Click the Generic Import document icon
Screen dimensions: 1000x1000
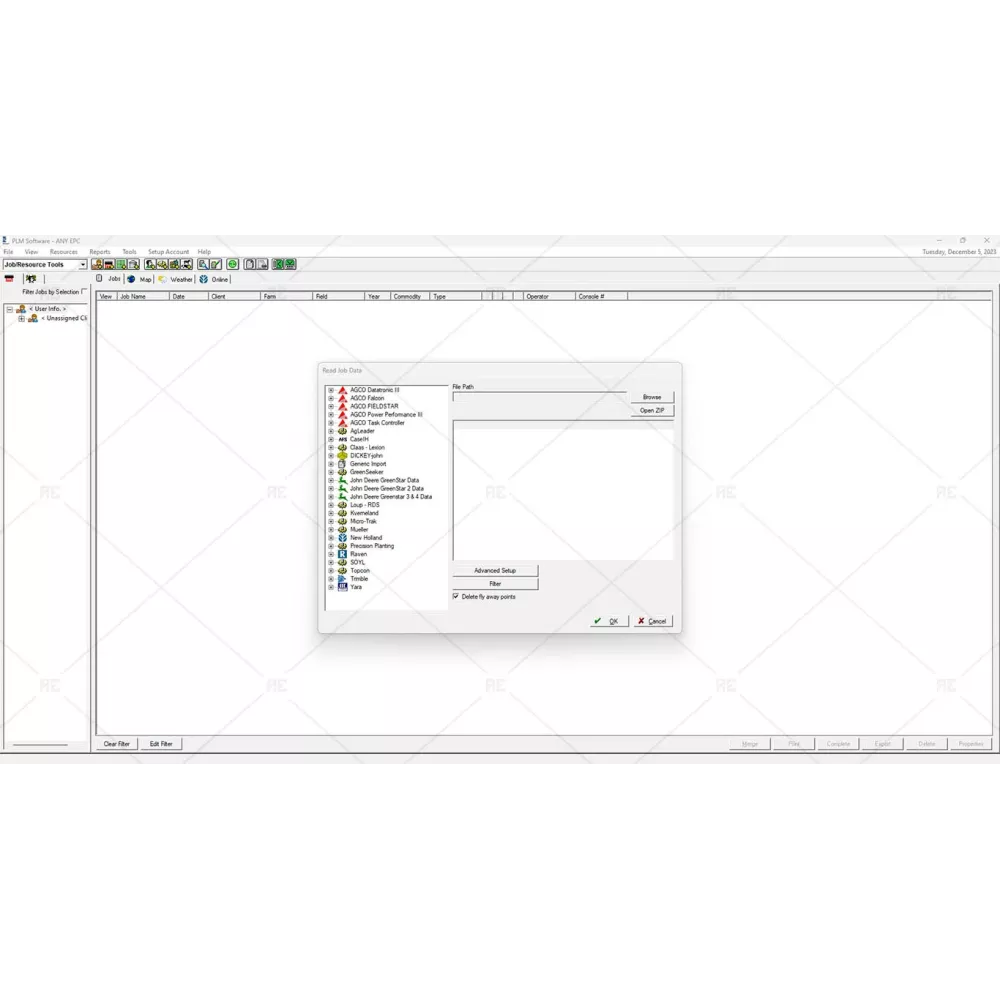[342, 464]
